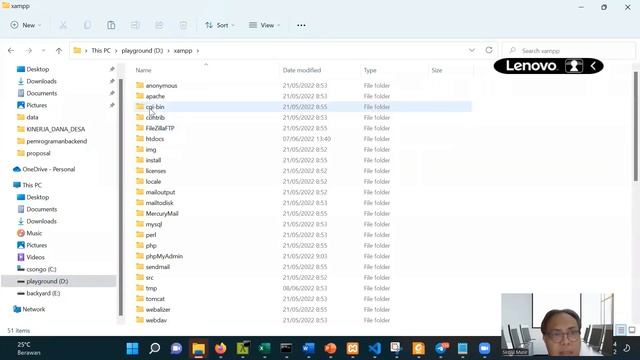Screen dimensions: 640x360
Task: Open the Windows Start menu
Action: [x=132, y=348]
